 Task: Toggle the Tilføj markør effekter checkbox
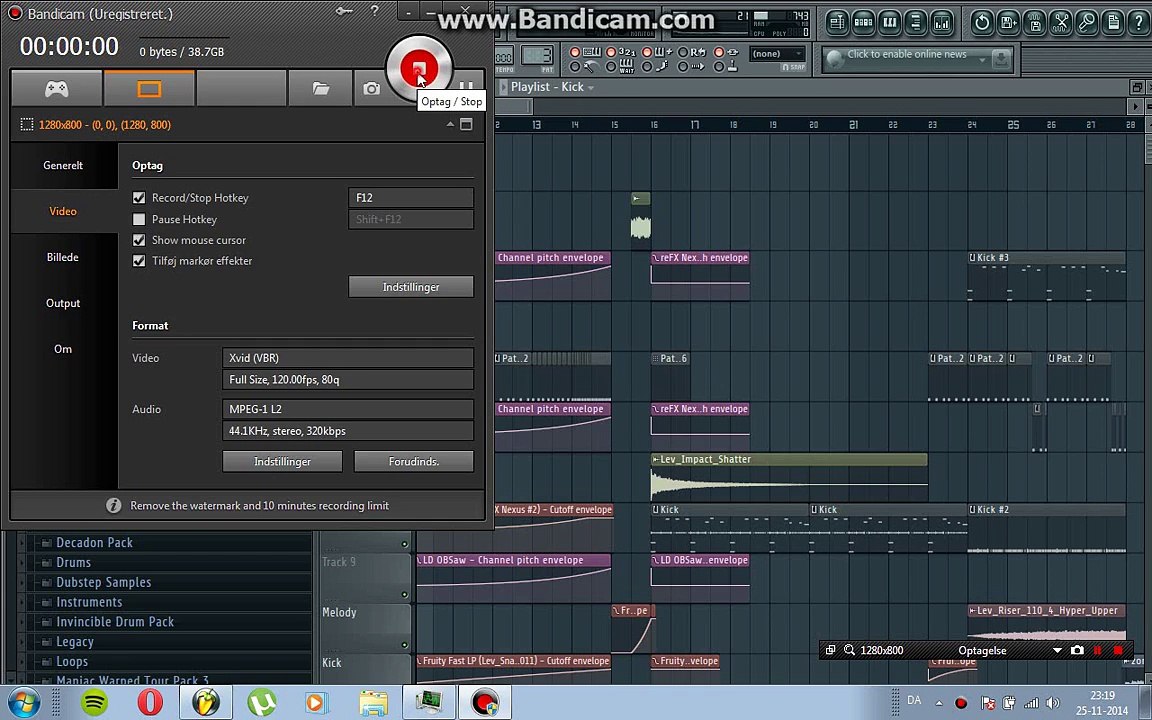(x=139, y=261)
